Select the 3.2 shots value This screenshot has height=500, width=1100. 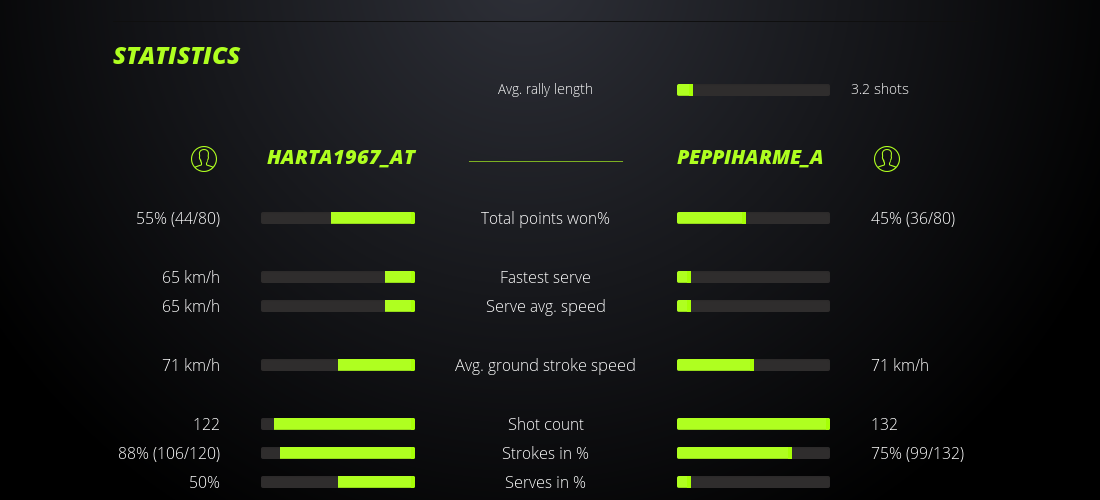[x=880, y=89]
